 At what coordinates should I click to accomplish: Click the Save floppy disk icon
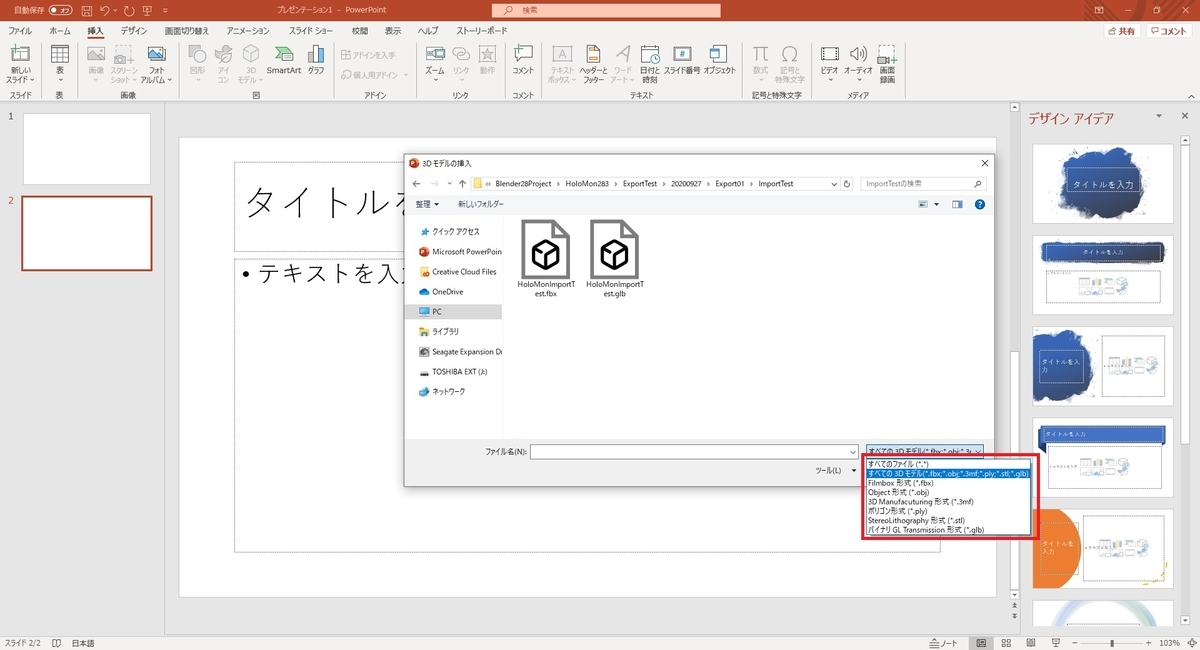[x=88, y=10]
